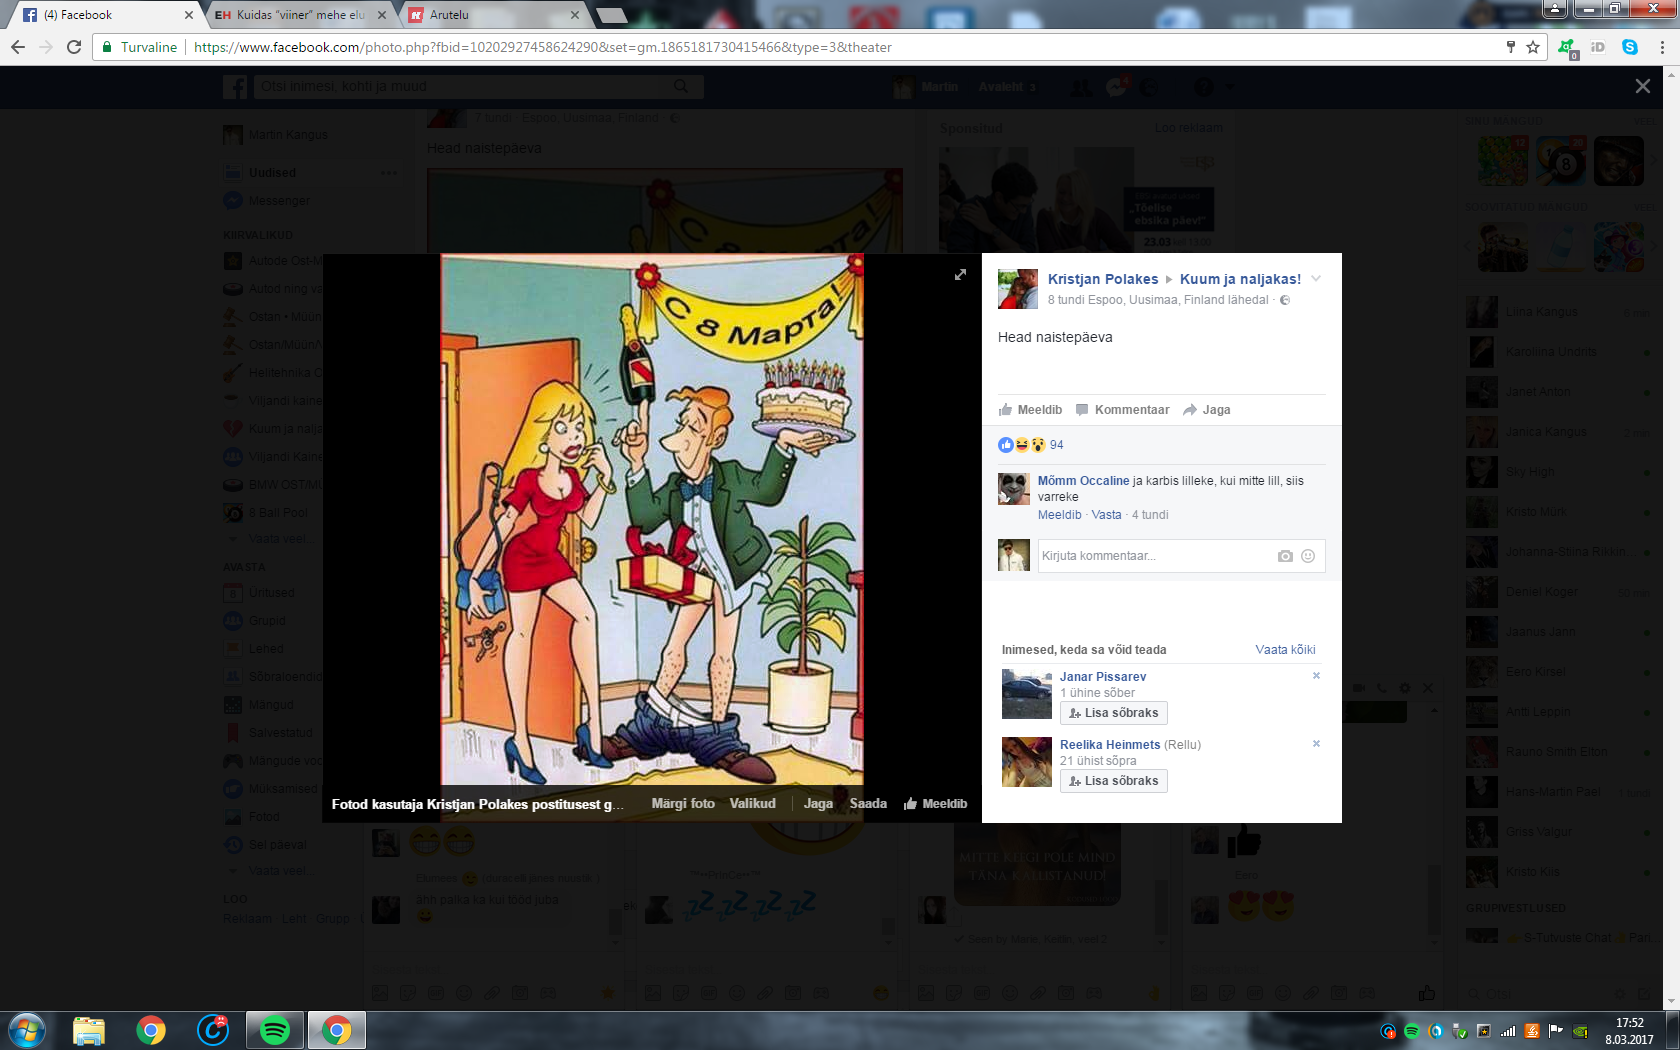
Task: Click Kristjan Polakes avatar thumbnail
Action: coord(1018,289)
